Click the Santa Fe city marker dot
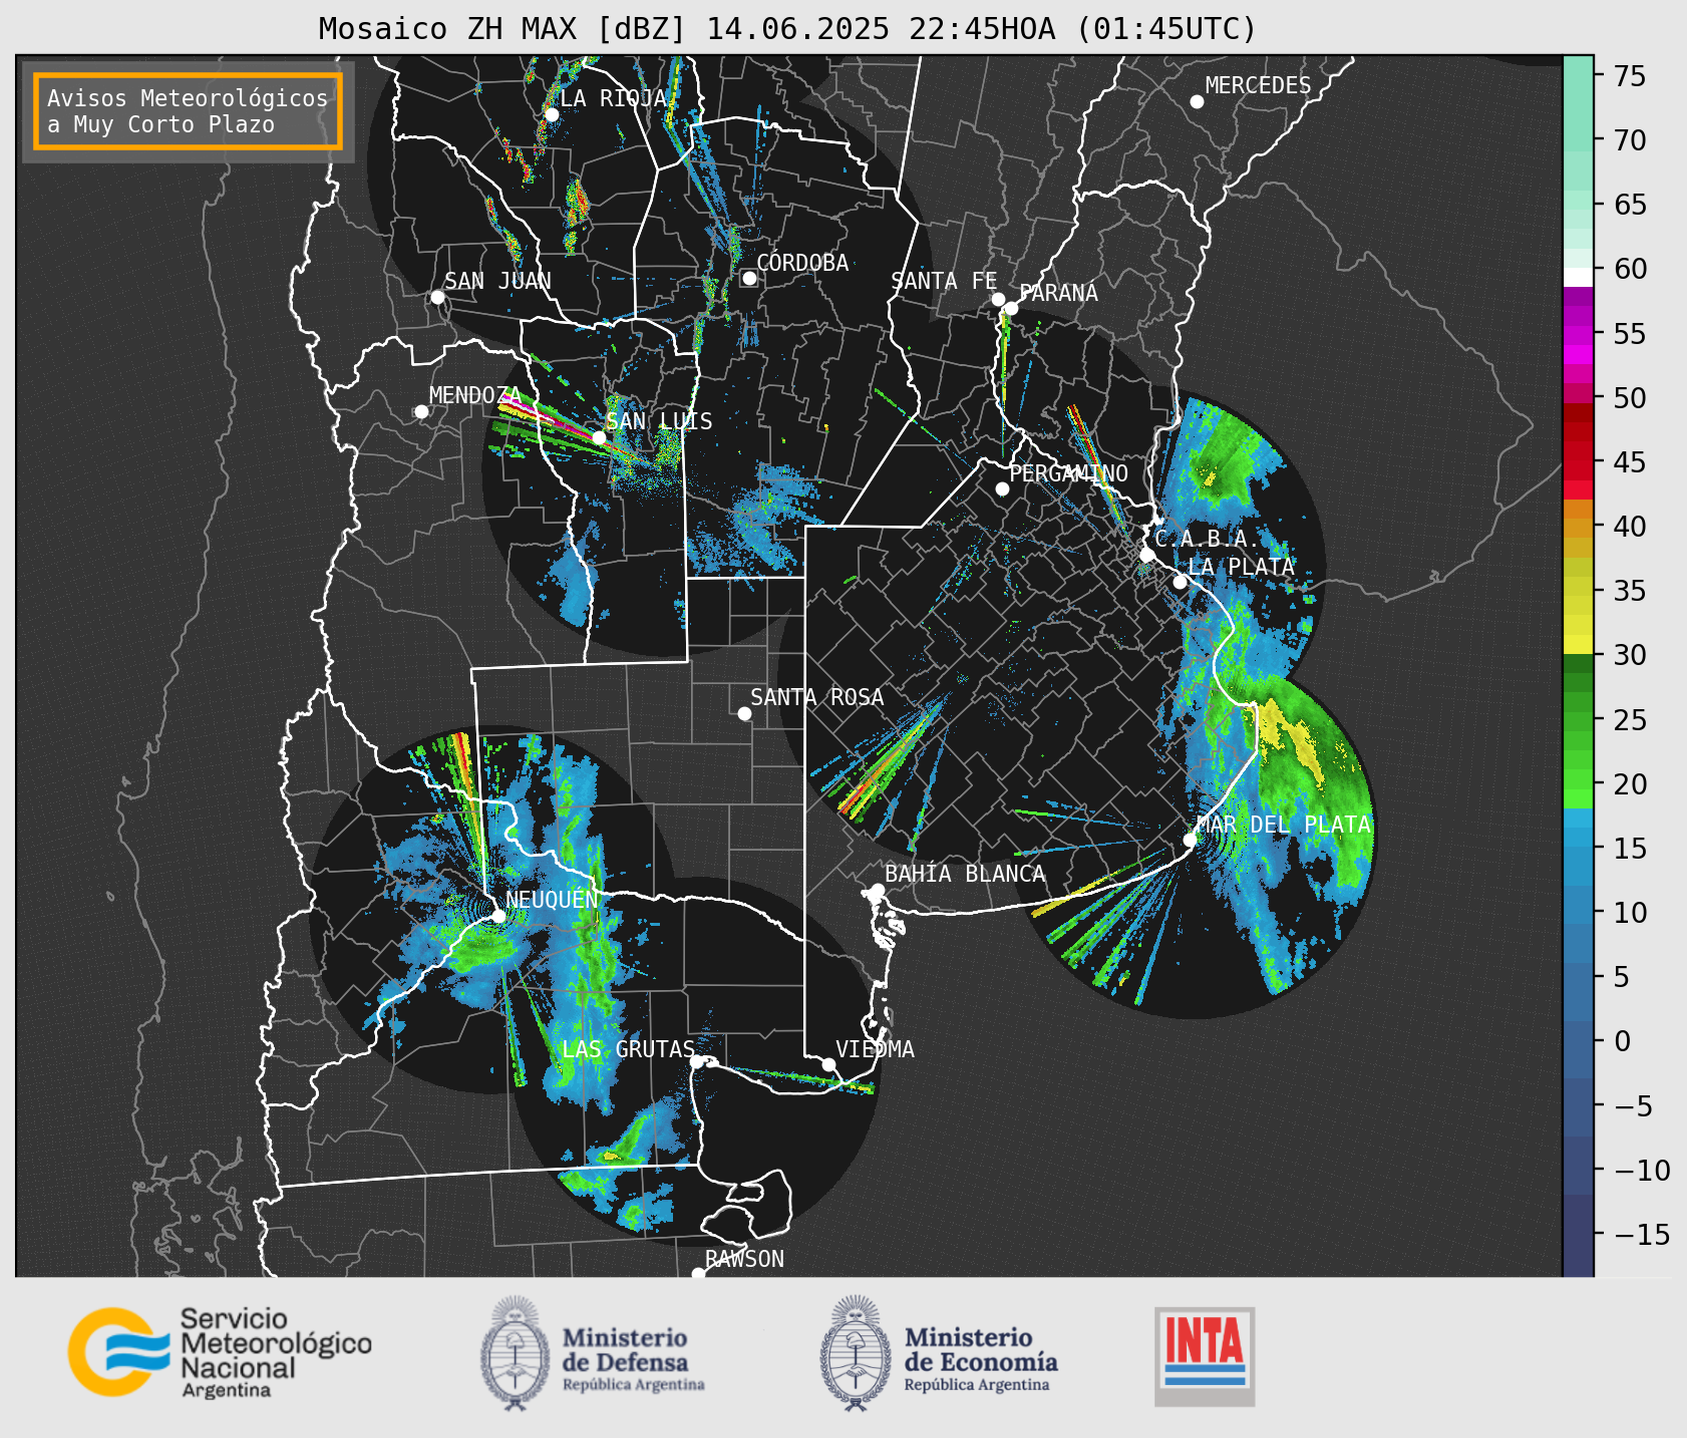Screen dimensions: 1687x1438 pos(998,299)
